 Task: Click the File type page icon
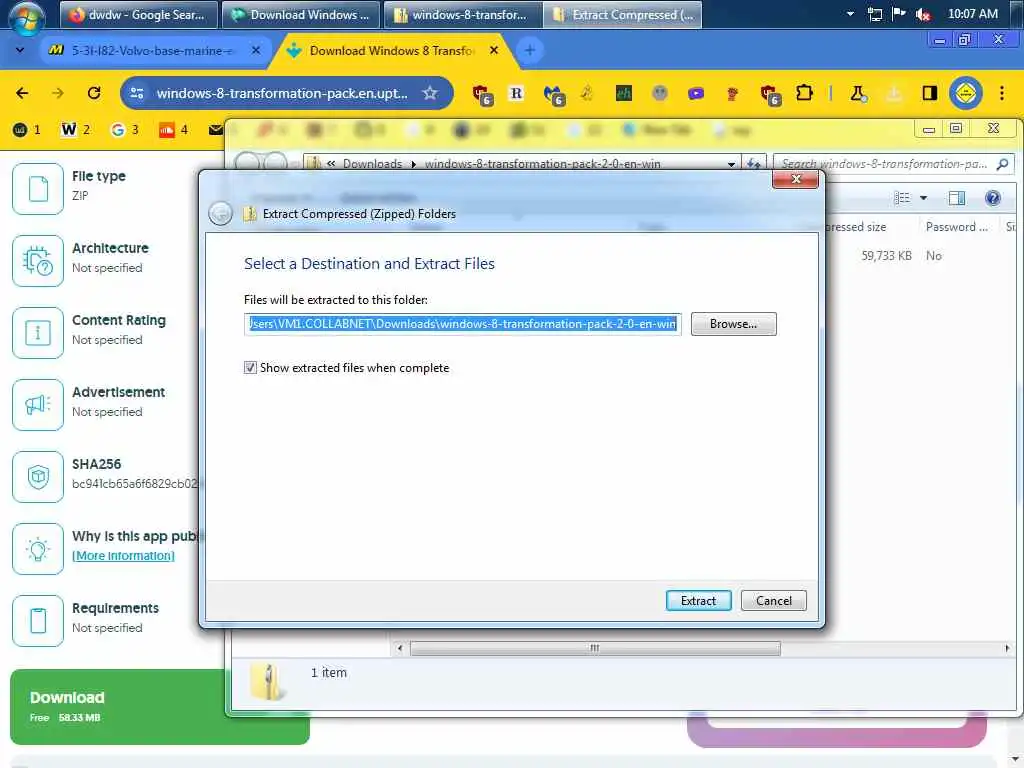tap(38, 189)
